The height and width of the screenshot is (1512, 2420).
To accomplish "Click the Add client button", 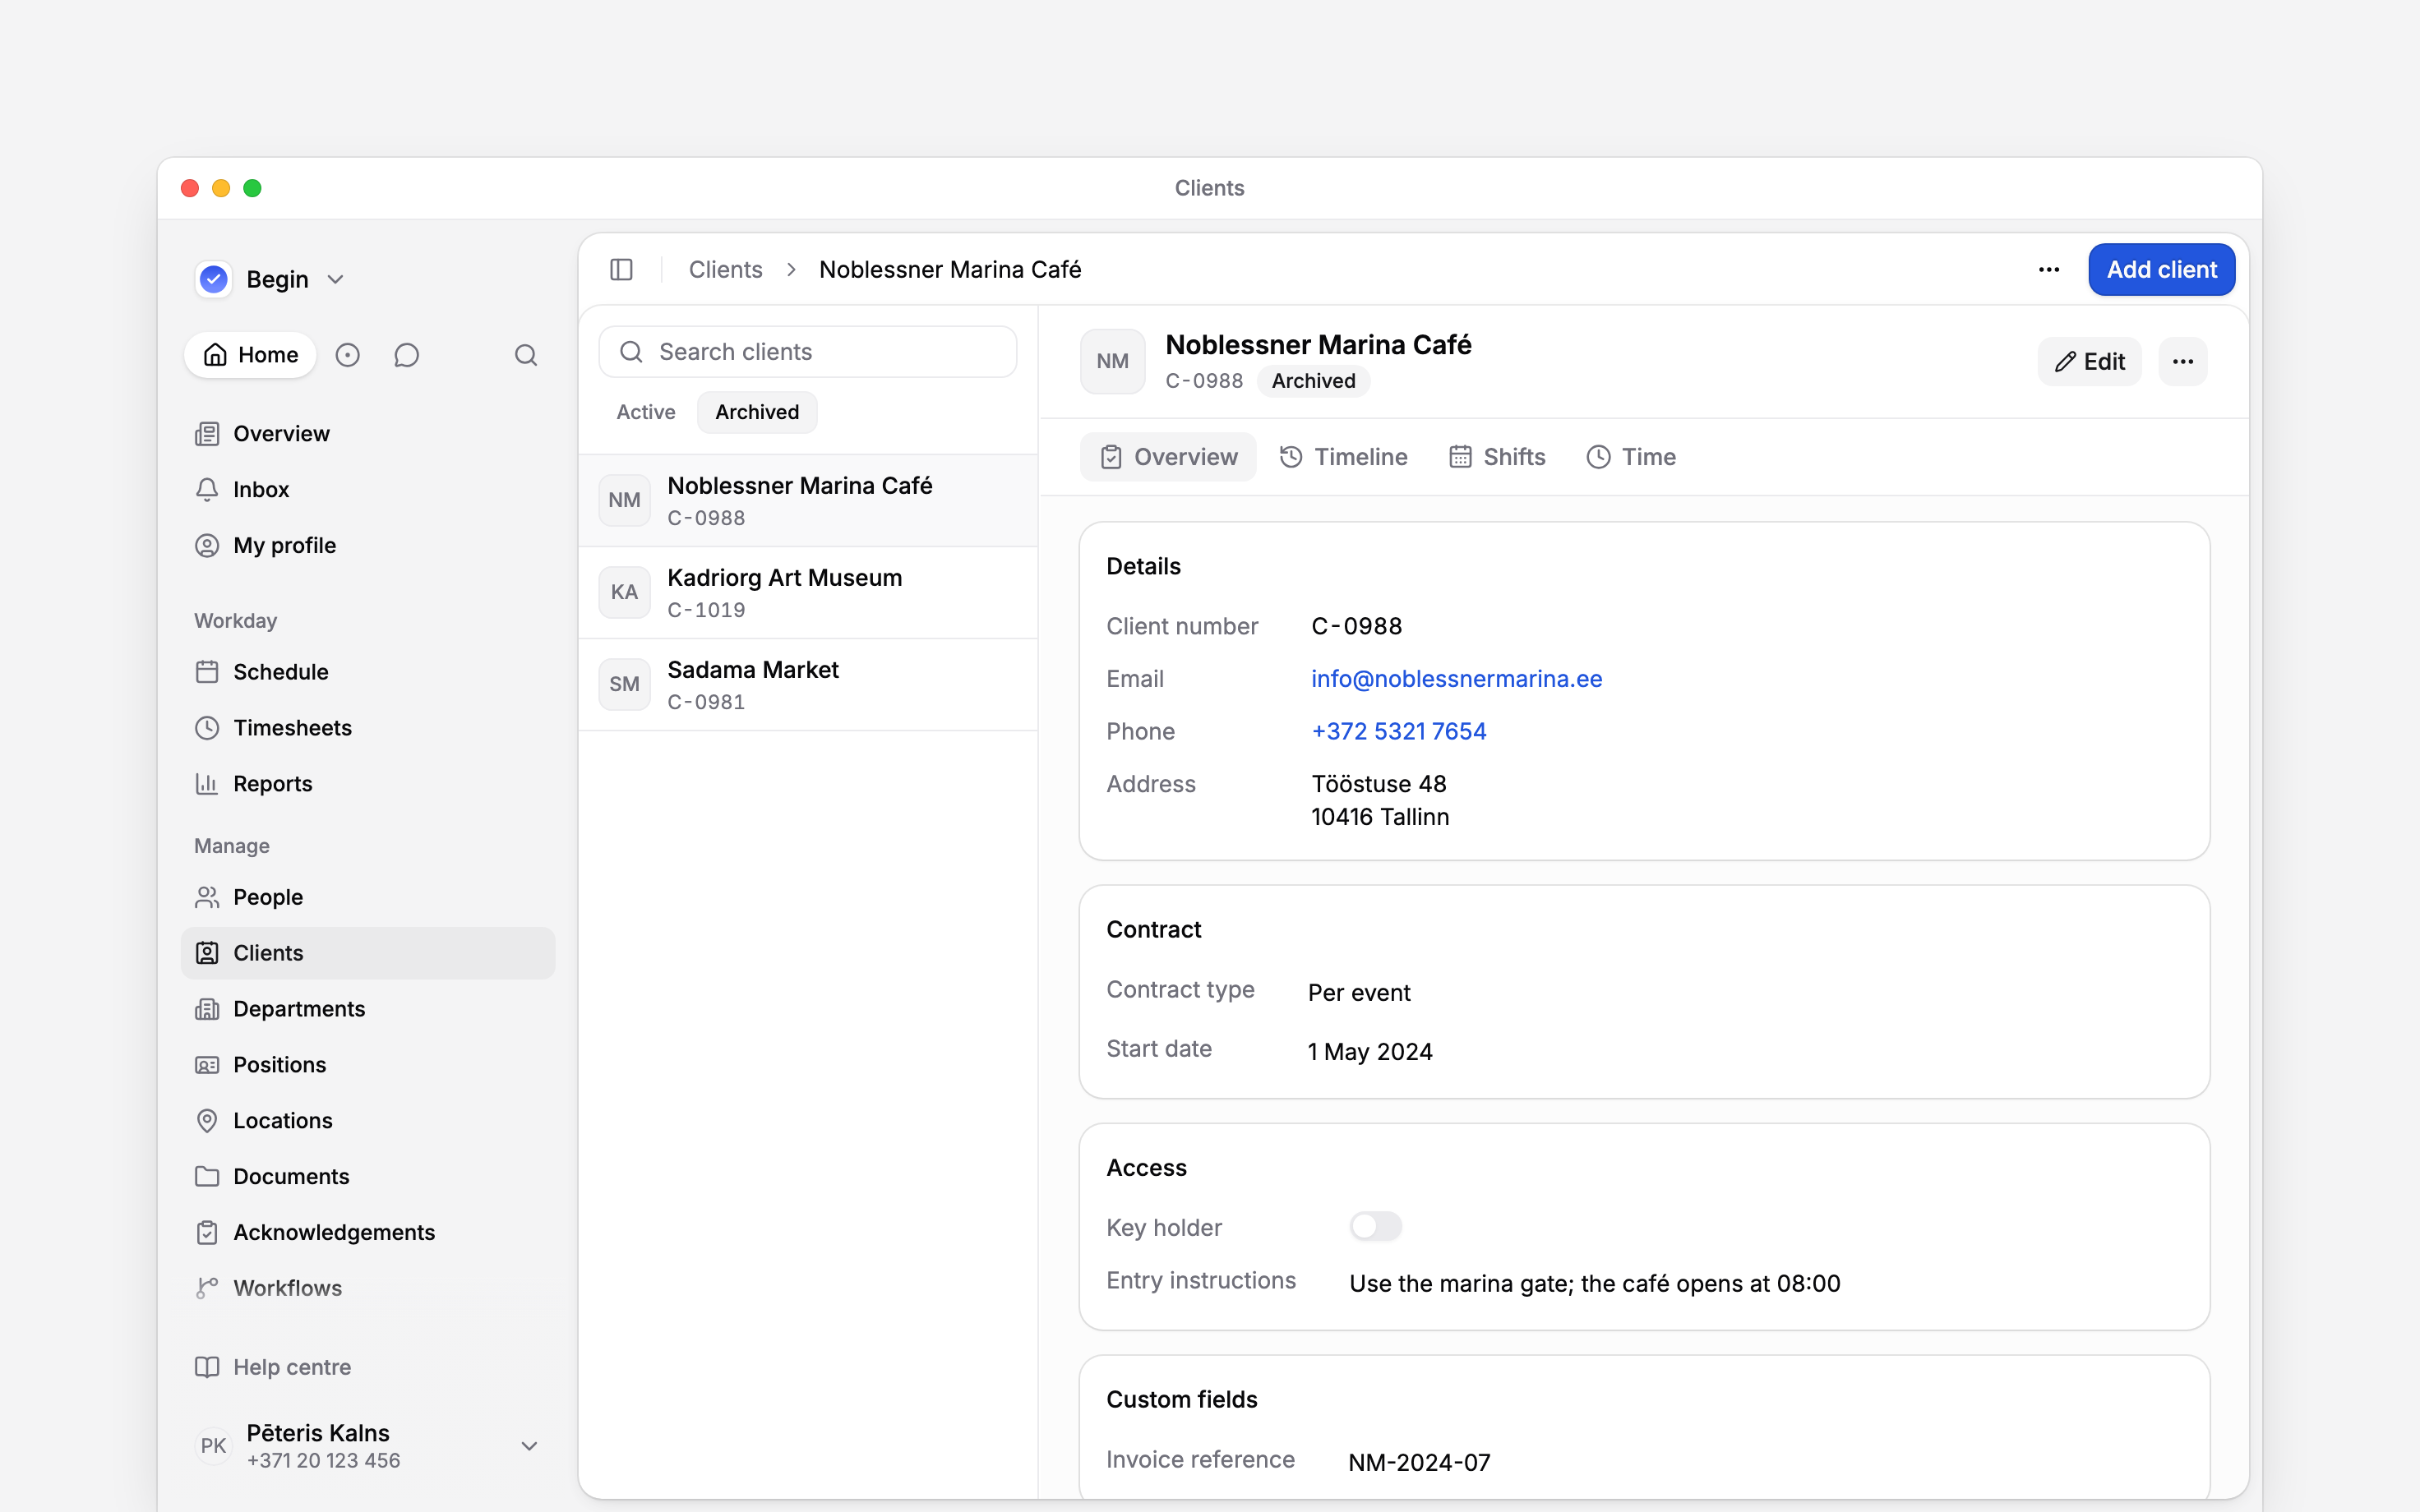I will (x=2161, y=270).
